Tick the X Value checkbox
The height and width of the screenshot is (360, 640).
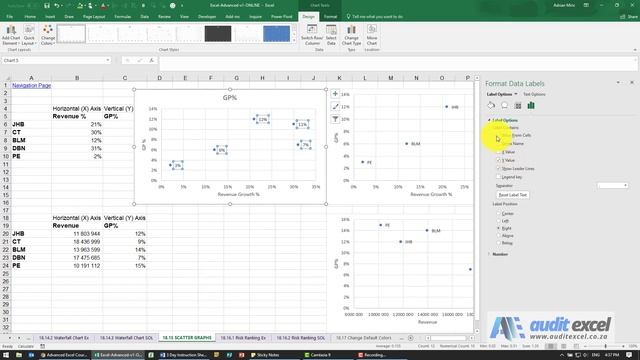coord(498,152)
